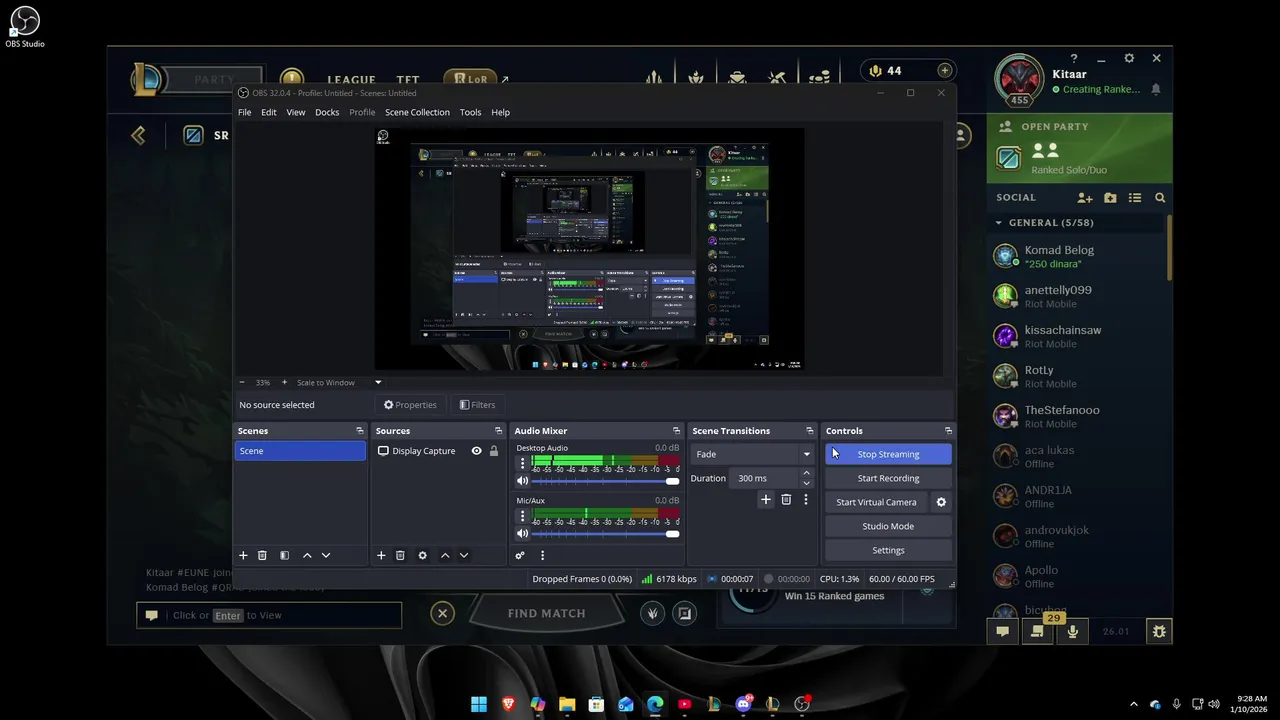Zoom out preview with minus icon
This screenshot has height=720, width=1280.
click(x=242, y=382)
